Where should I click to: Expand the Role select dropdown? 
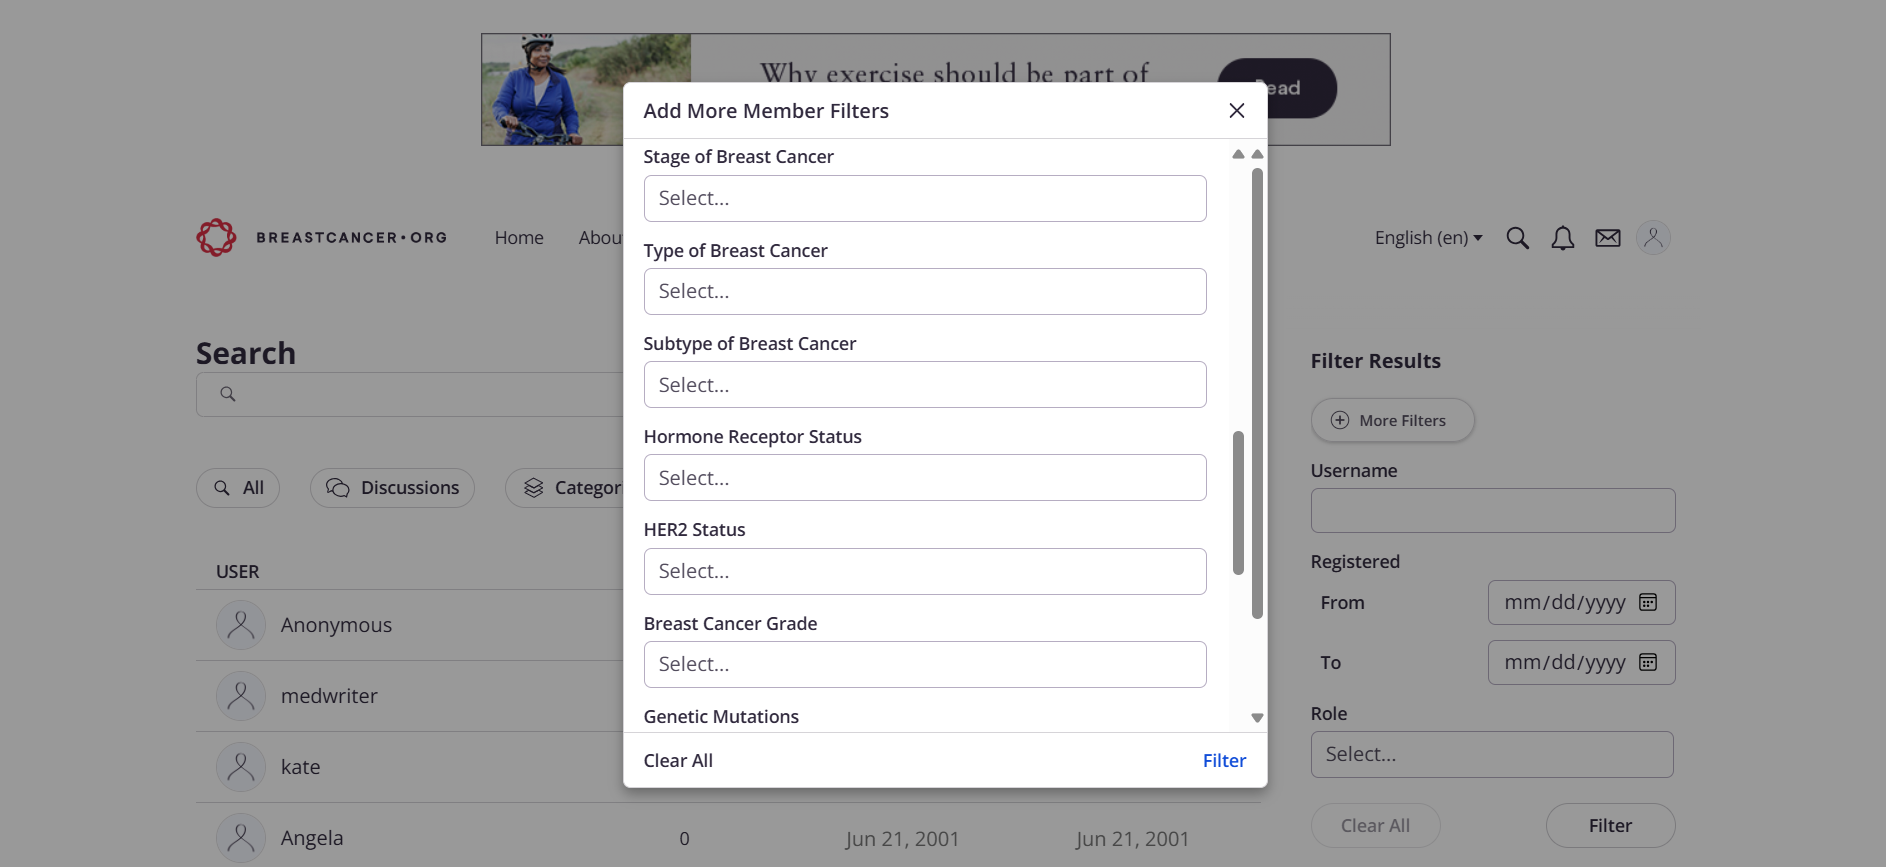(1491, 754)
